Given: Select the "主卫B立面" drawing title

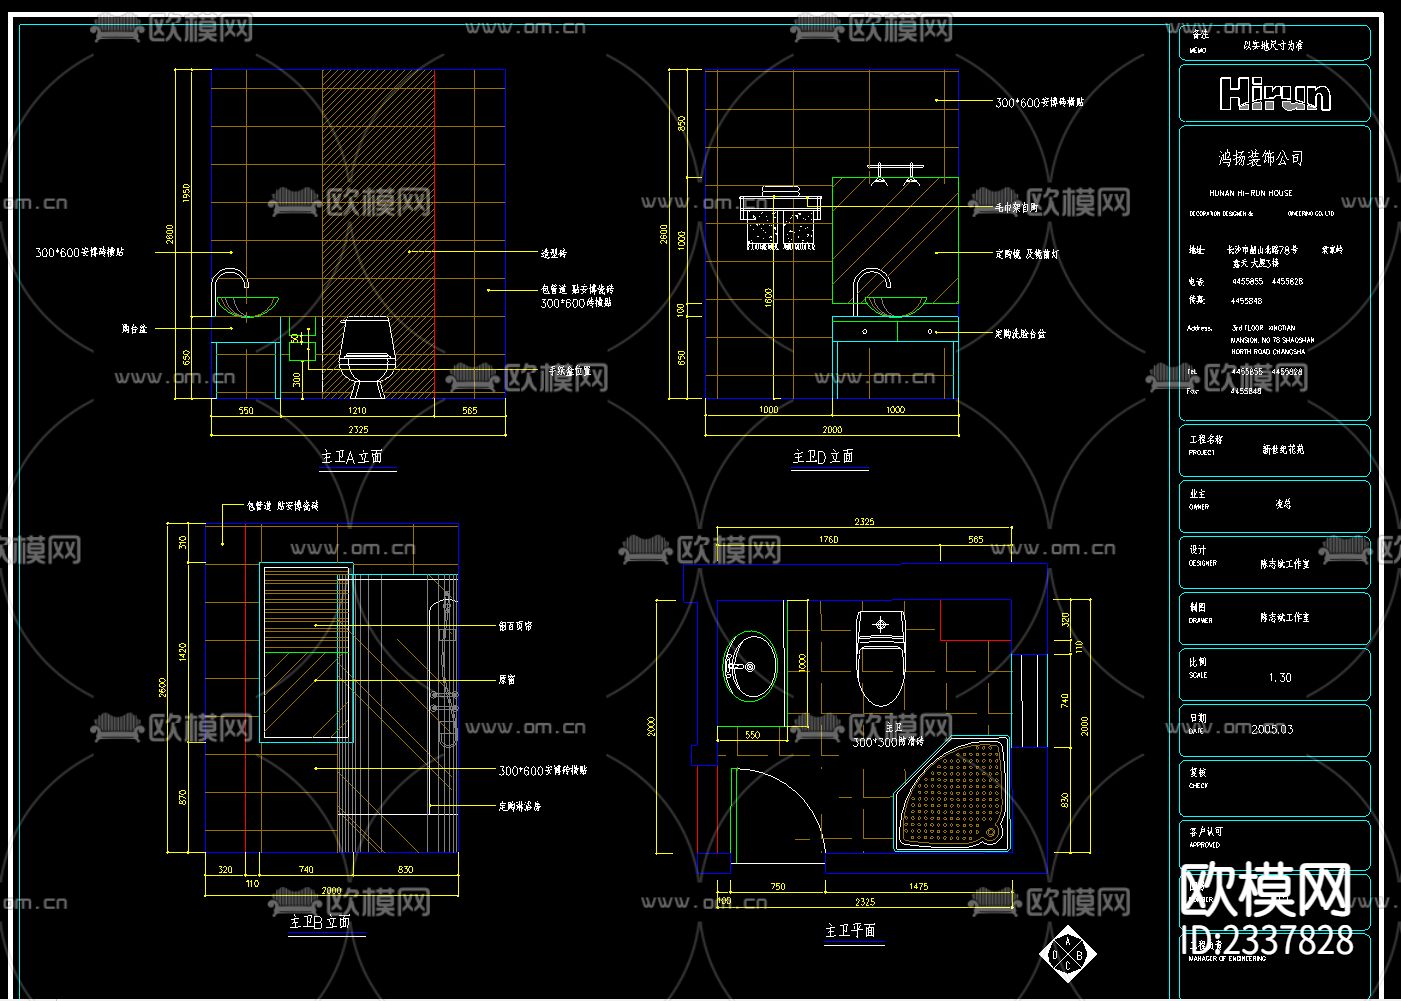Looking at the screenshot, I should 320,921.
